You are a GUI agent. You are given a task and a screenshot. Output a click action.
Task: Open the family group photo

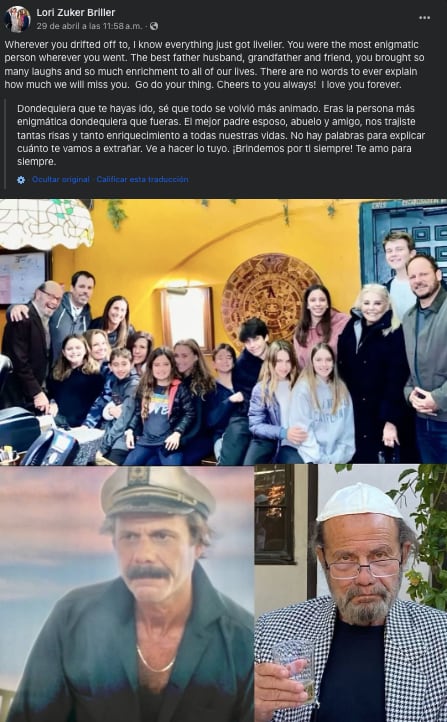point(223,332)
